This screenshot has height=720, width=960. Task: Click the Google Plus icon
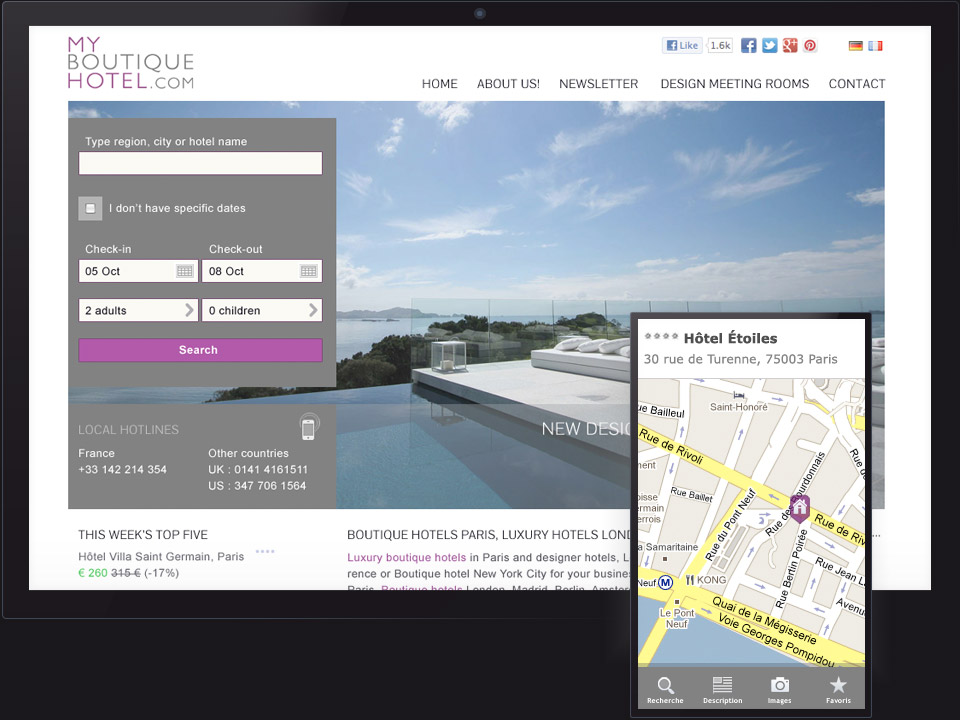click(790, 45)
